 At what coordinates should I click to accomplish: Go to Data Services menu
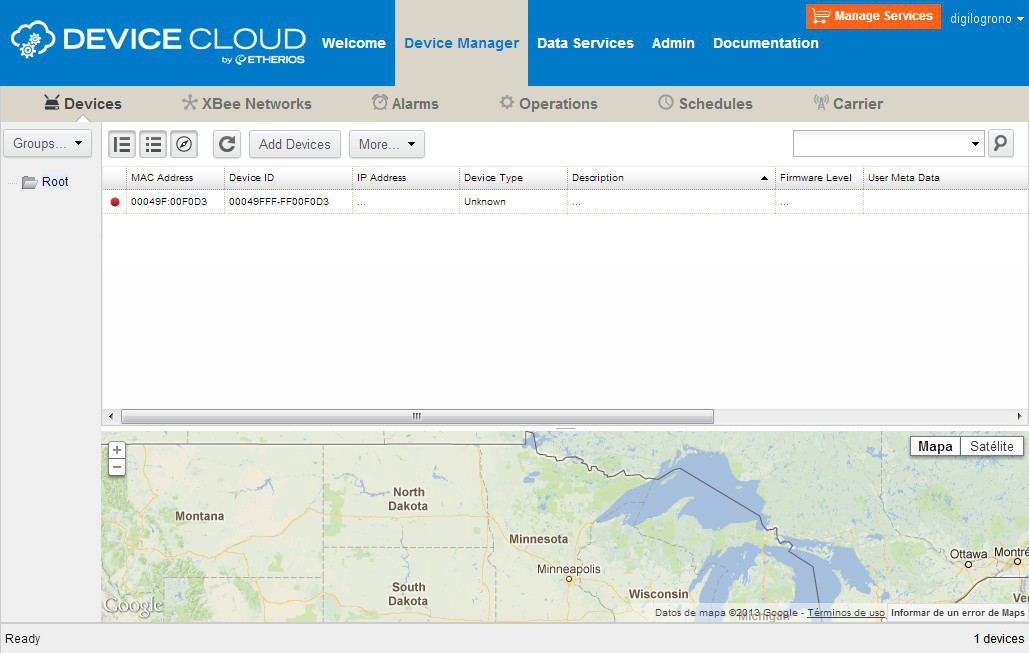[x=585, y=43]
